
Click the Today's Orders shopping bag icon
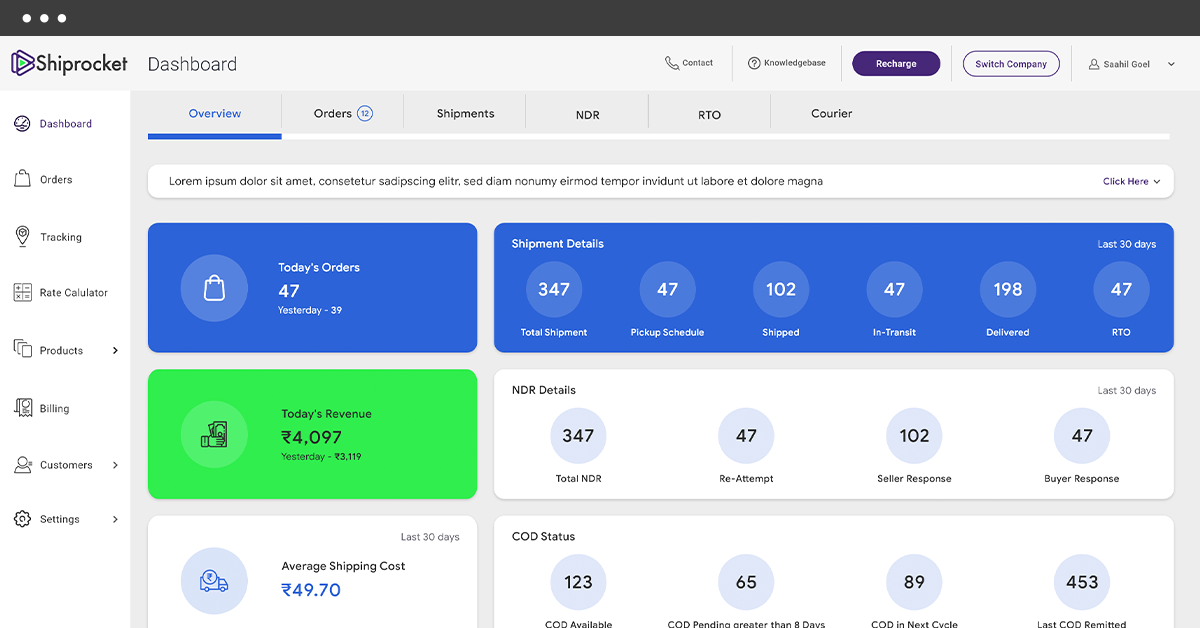(214, 288)
